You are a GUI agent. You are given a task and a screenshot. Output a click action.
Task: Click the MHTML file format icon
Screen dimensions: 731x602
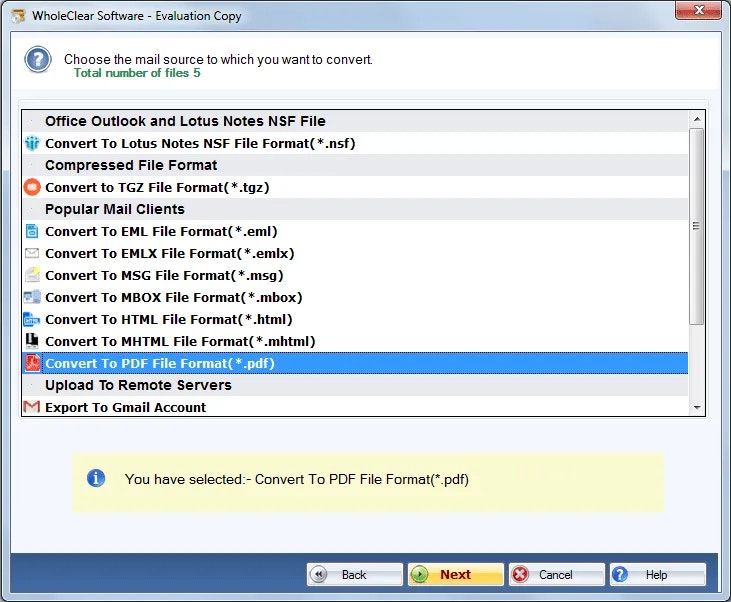coord(32,341)
